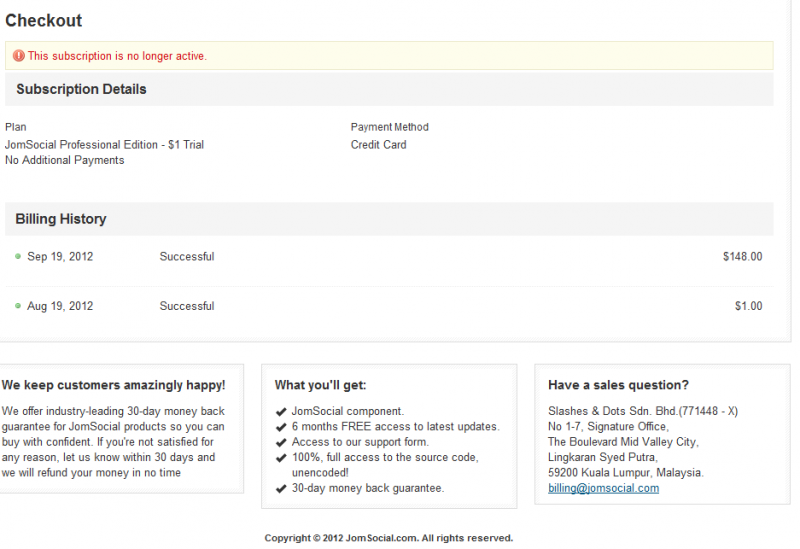Click the $148.00 amount
800x549 pixels.
pyautogui.click(x=742, y=256)
